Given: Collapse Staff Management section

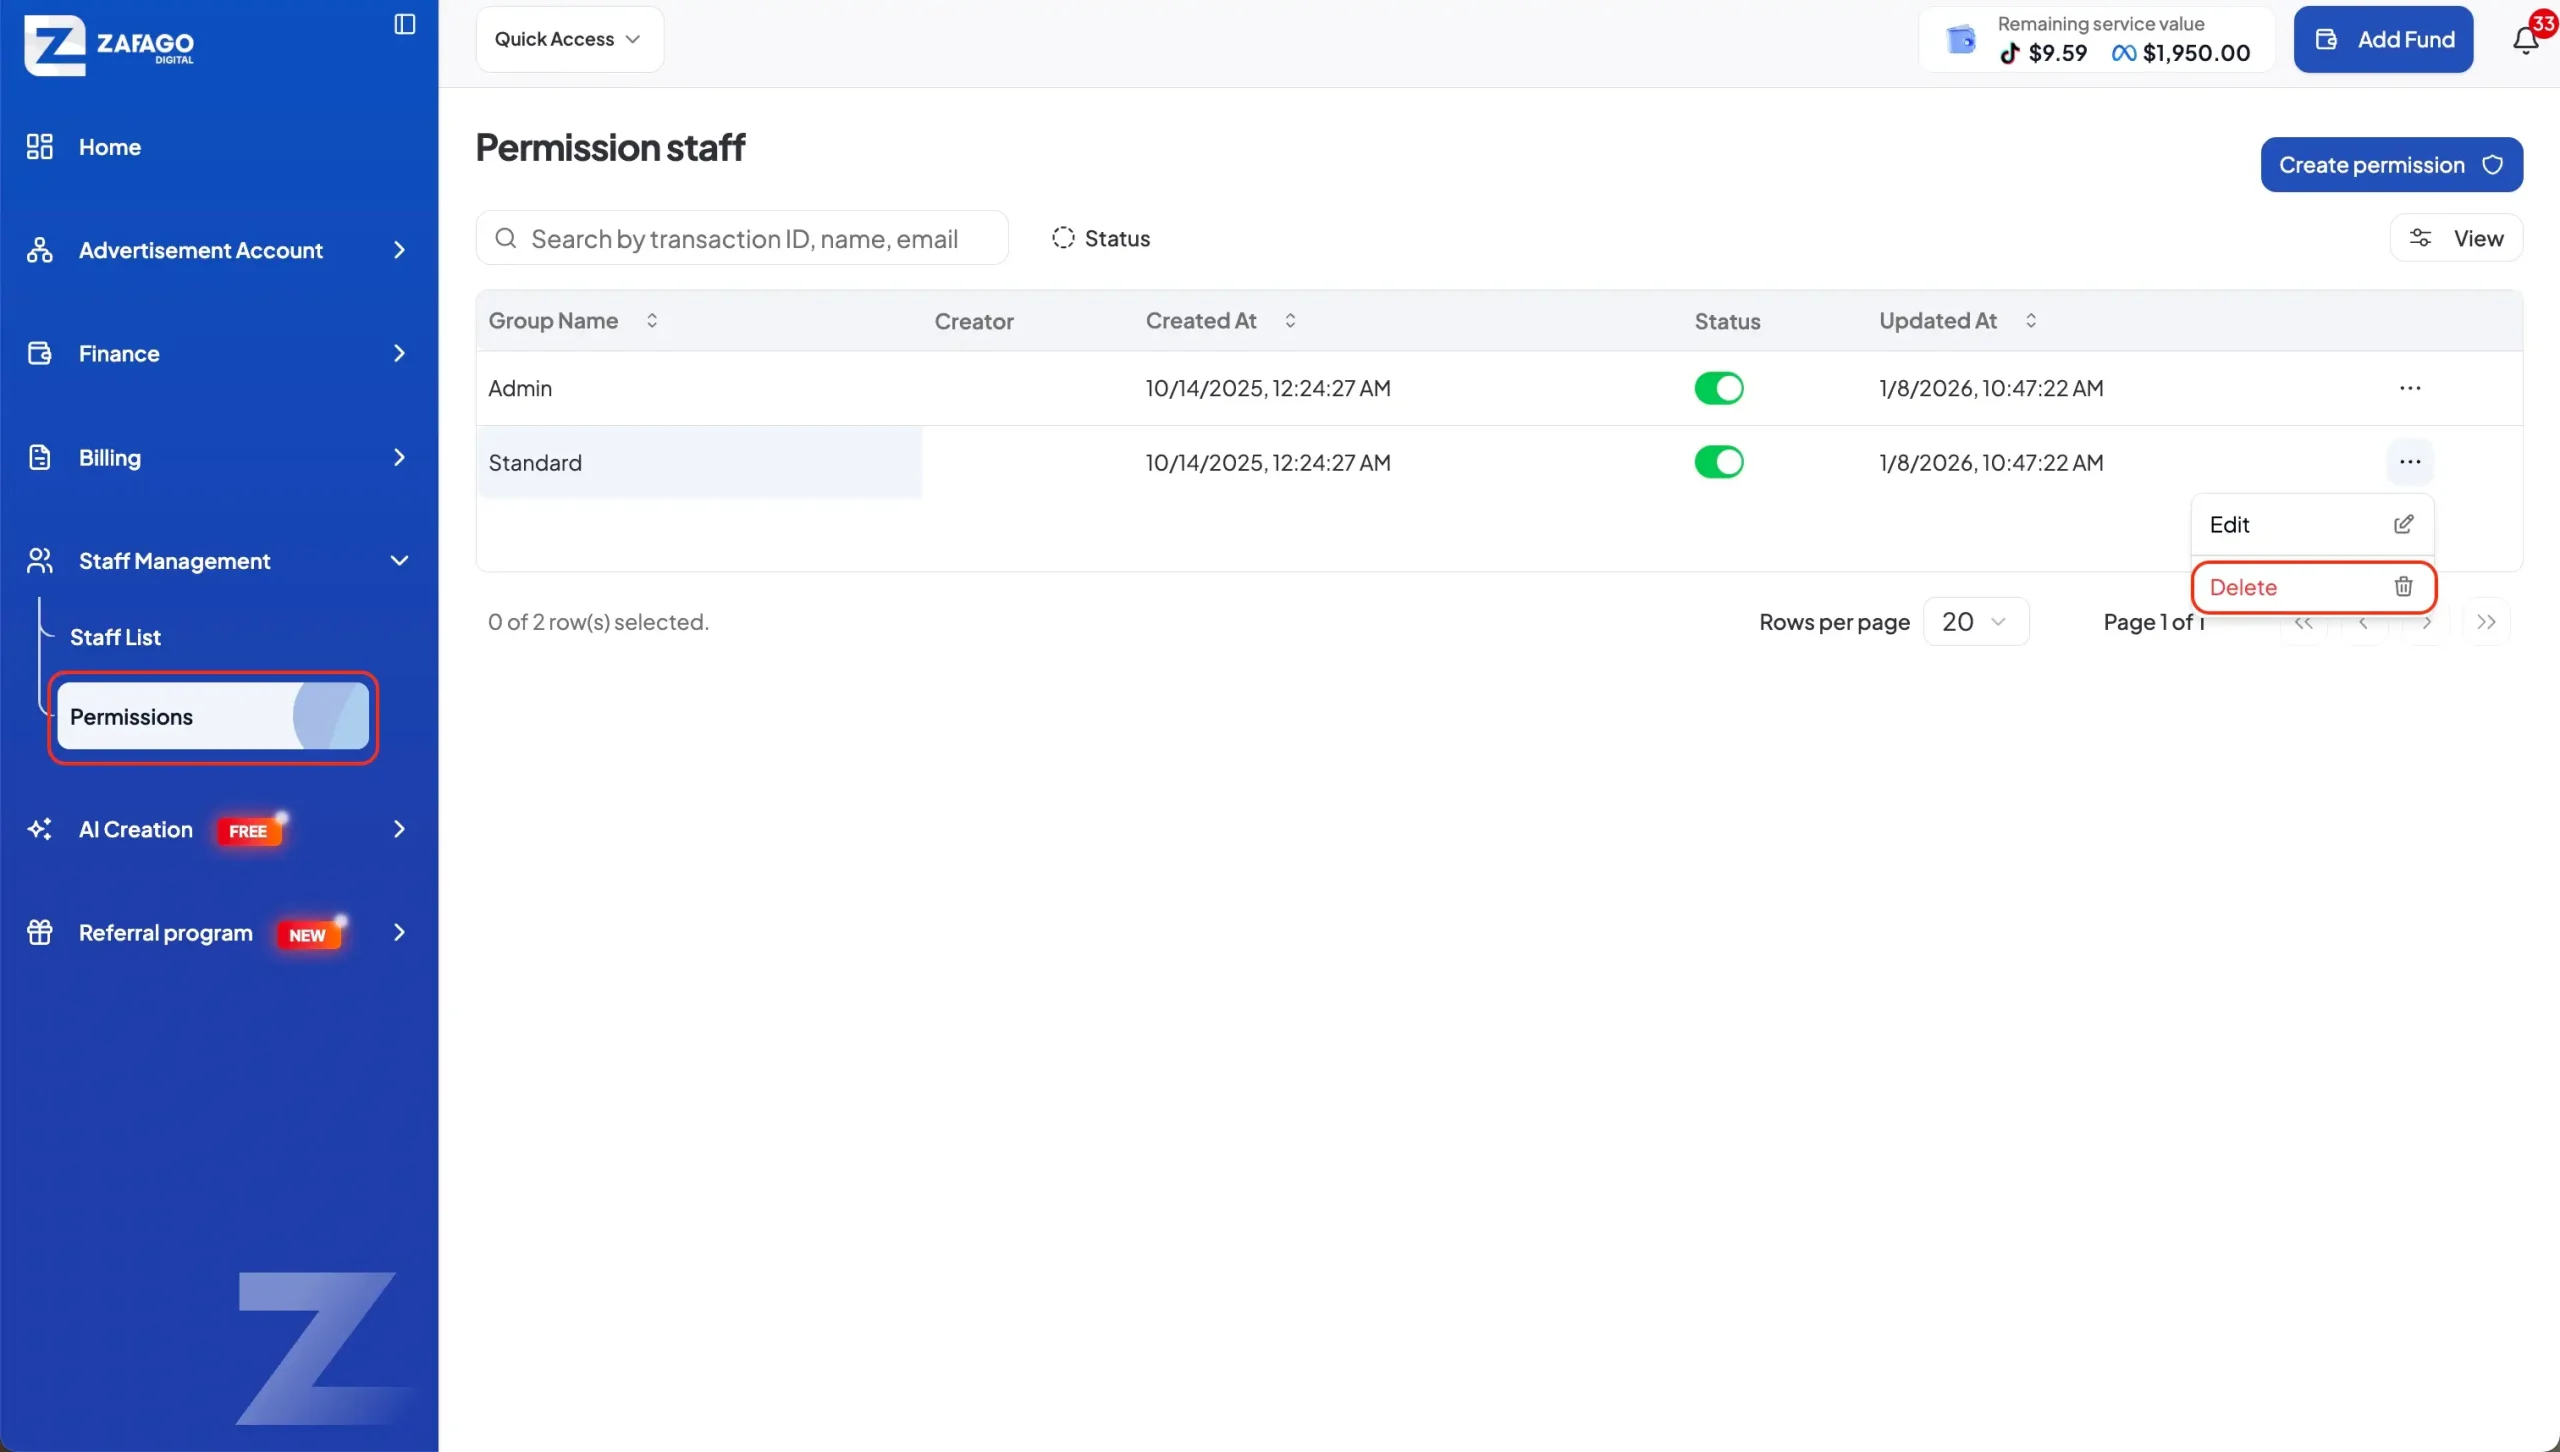Looking at the screenshot, I should coord(218,561).
